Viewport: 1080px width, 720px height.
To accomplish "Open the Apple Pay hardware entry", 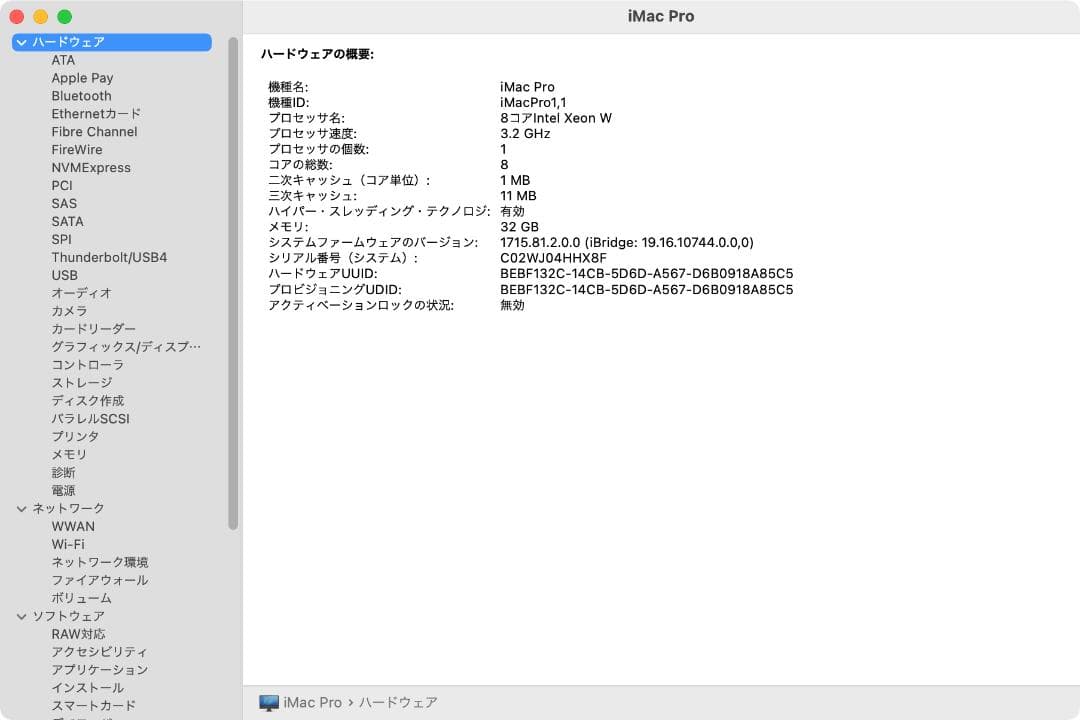I will click(x=82, y=78).
